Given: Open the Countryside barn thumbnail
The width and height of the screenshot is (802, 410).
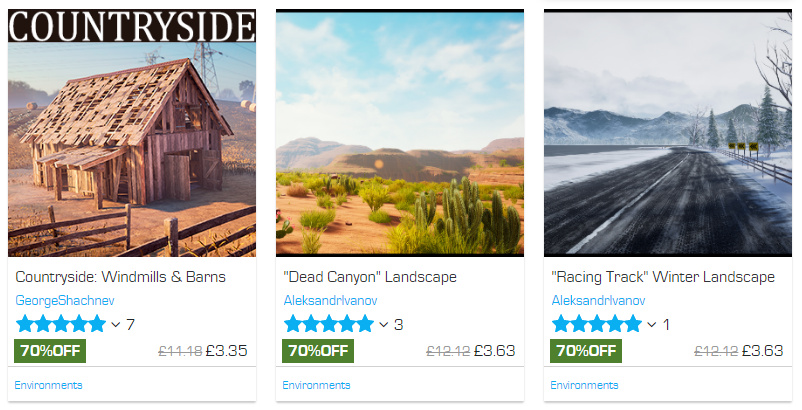Looking at the screenshot, I should coord(132,133).
